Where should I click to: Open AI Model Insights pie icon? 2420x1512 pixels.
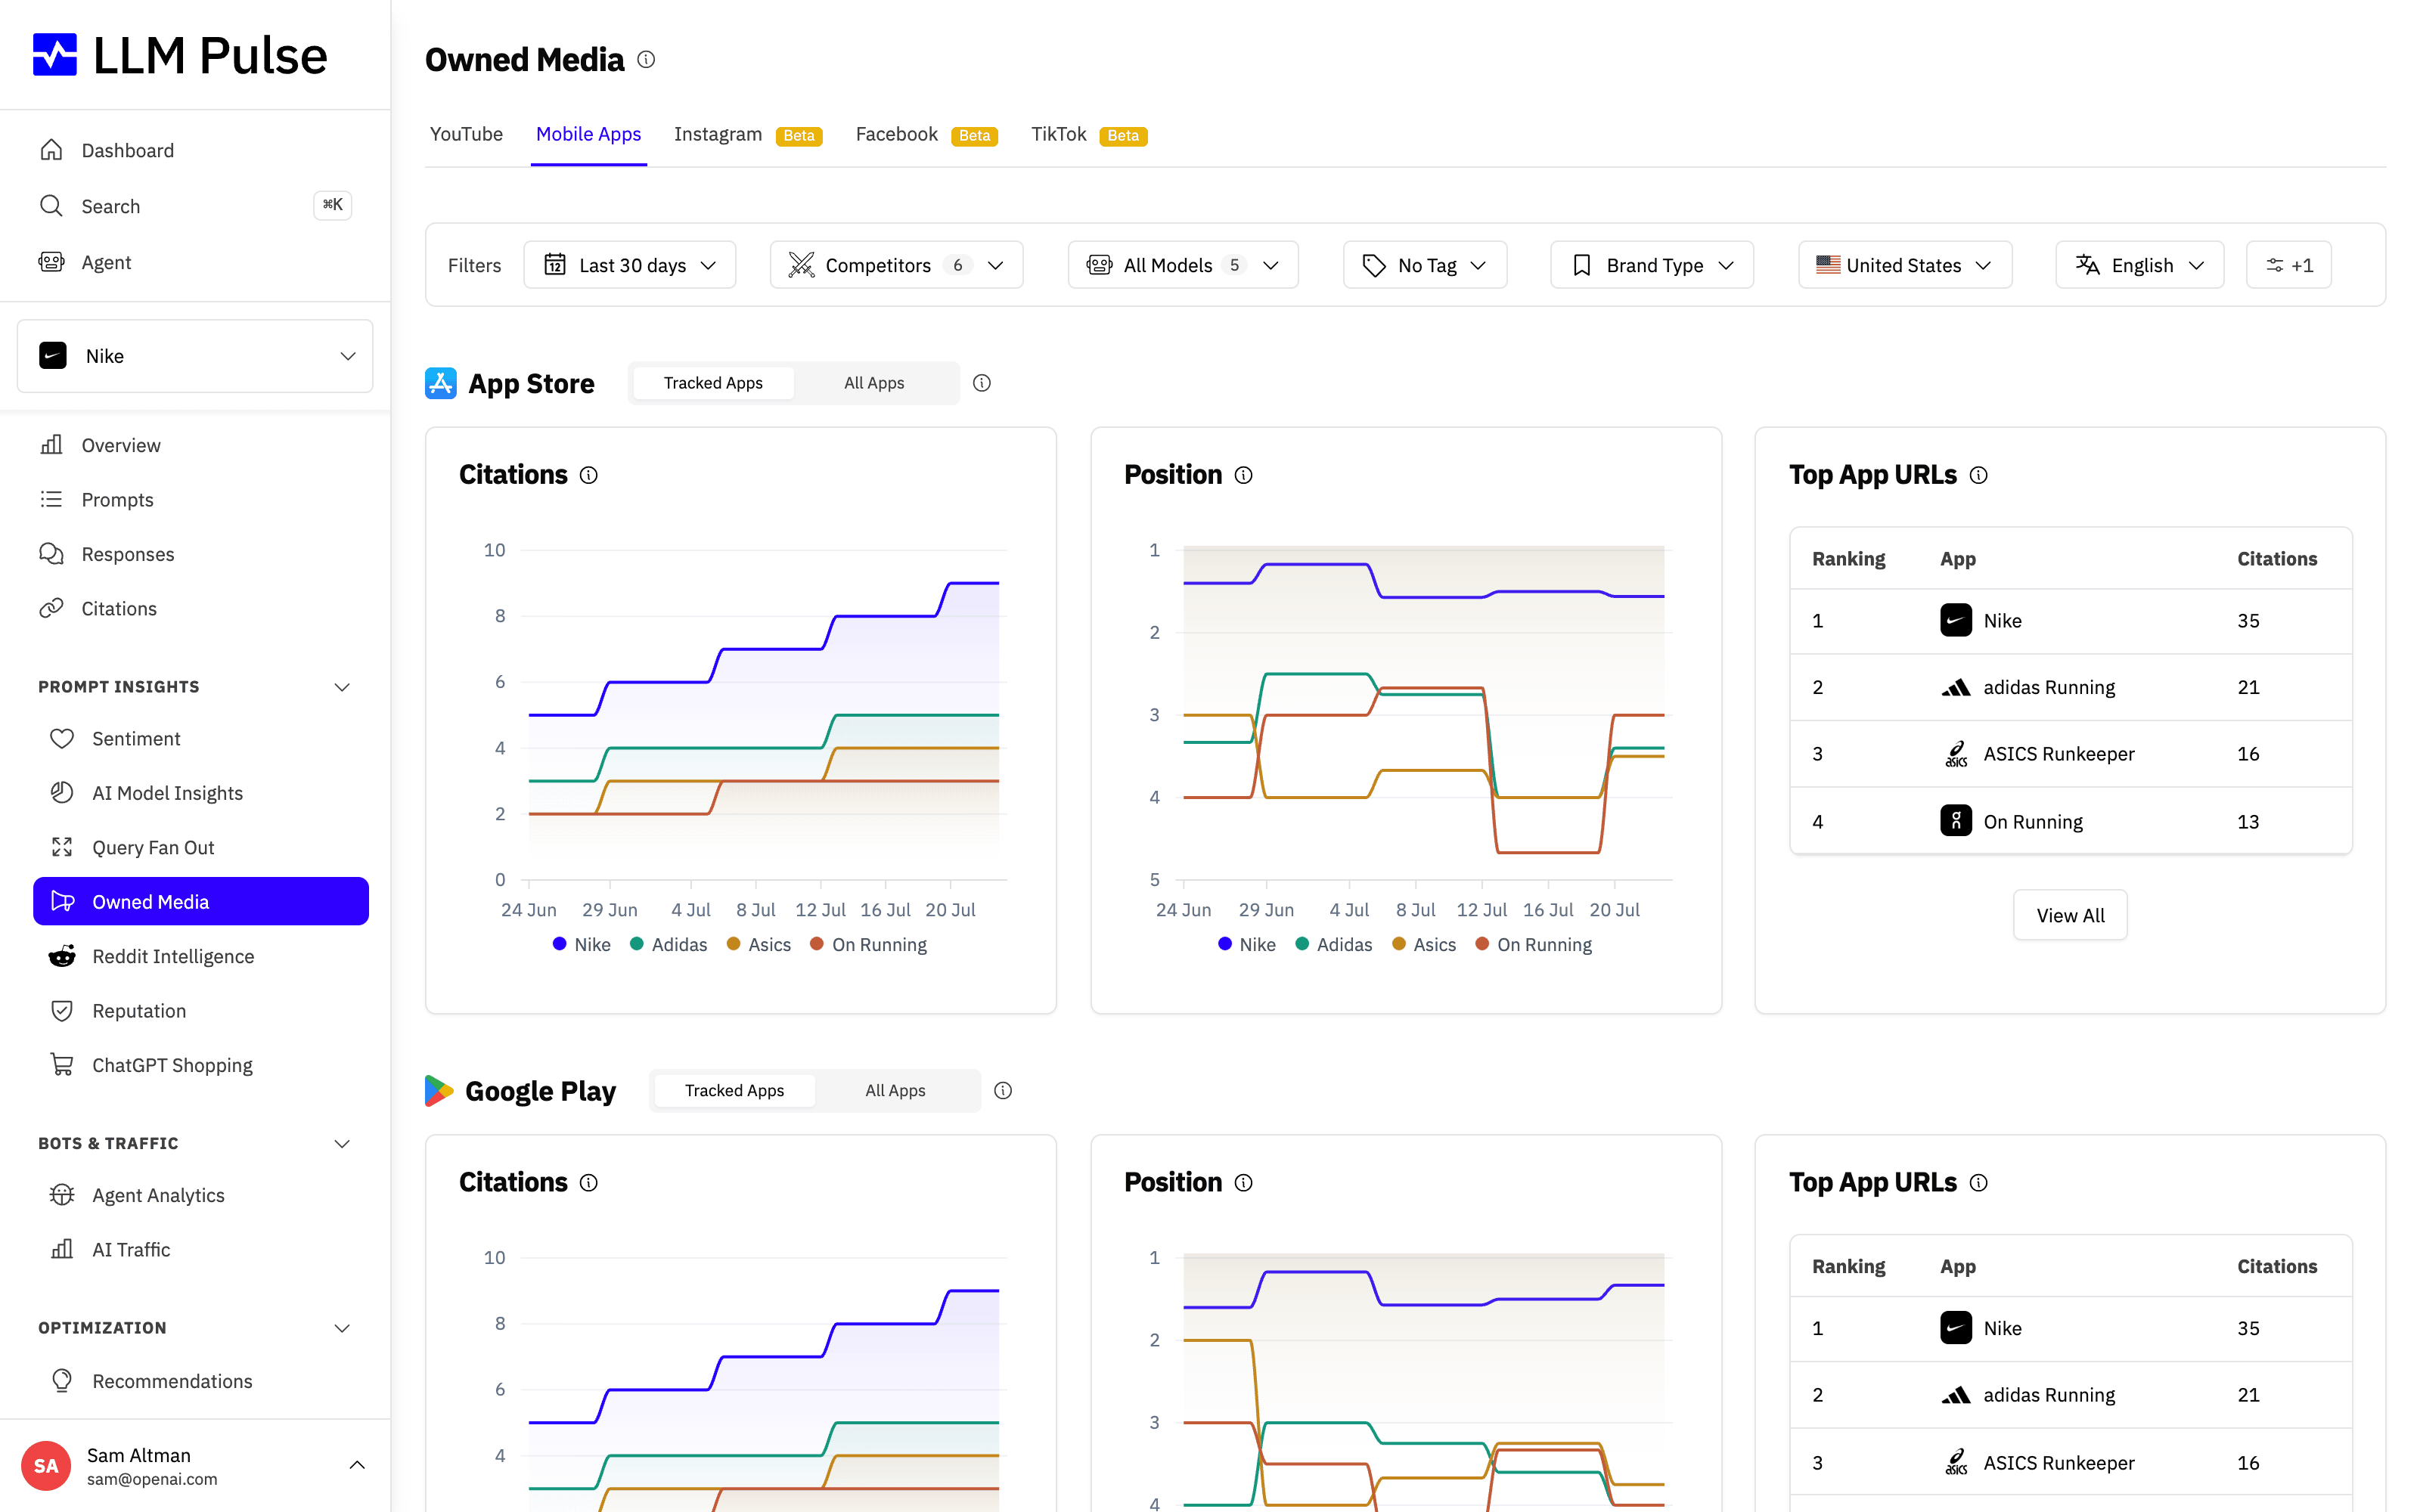point(62,793)
